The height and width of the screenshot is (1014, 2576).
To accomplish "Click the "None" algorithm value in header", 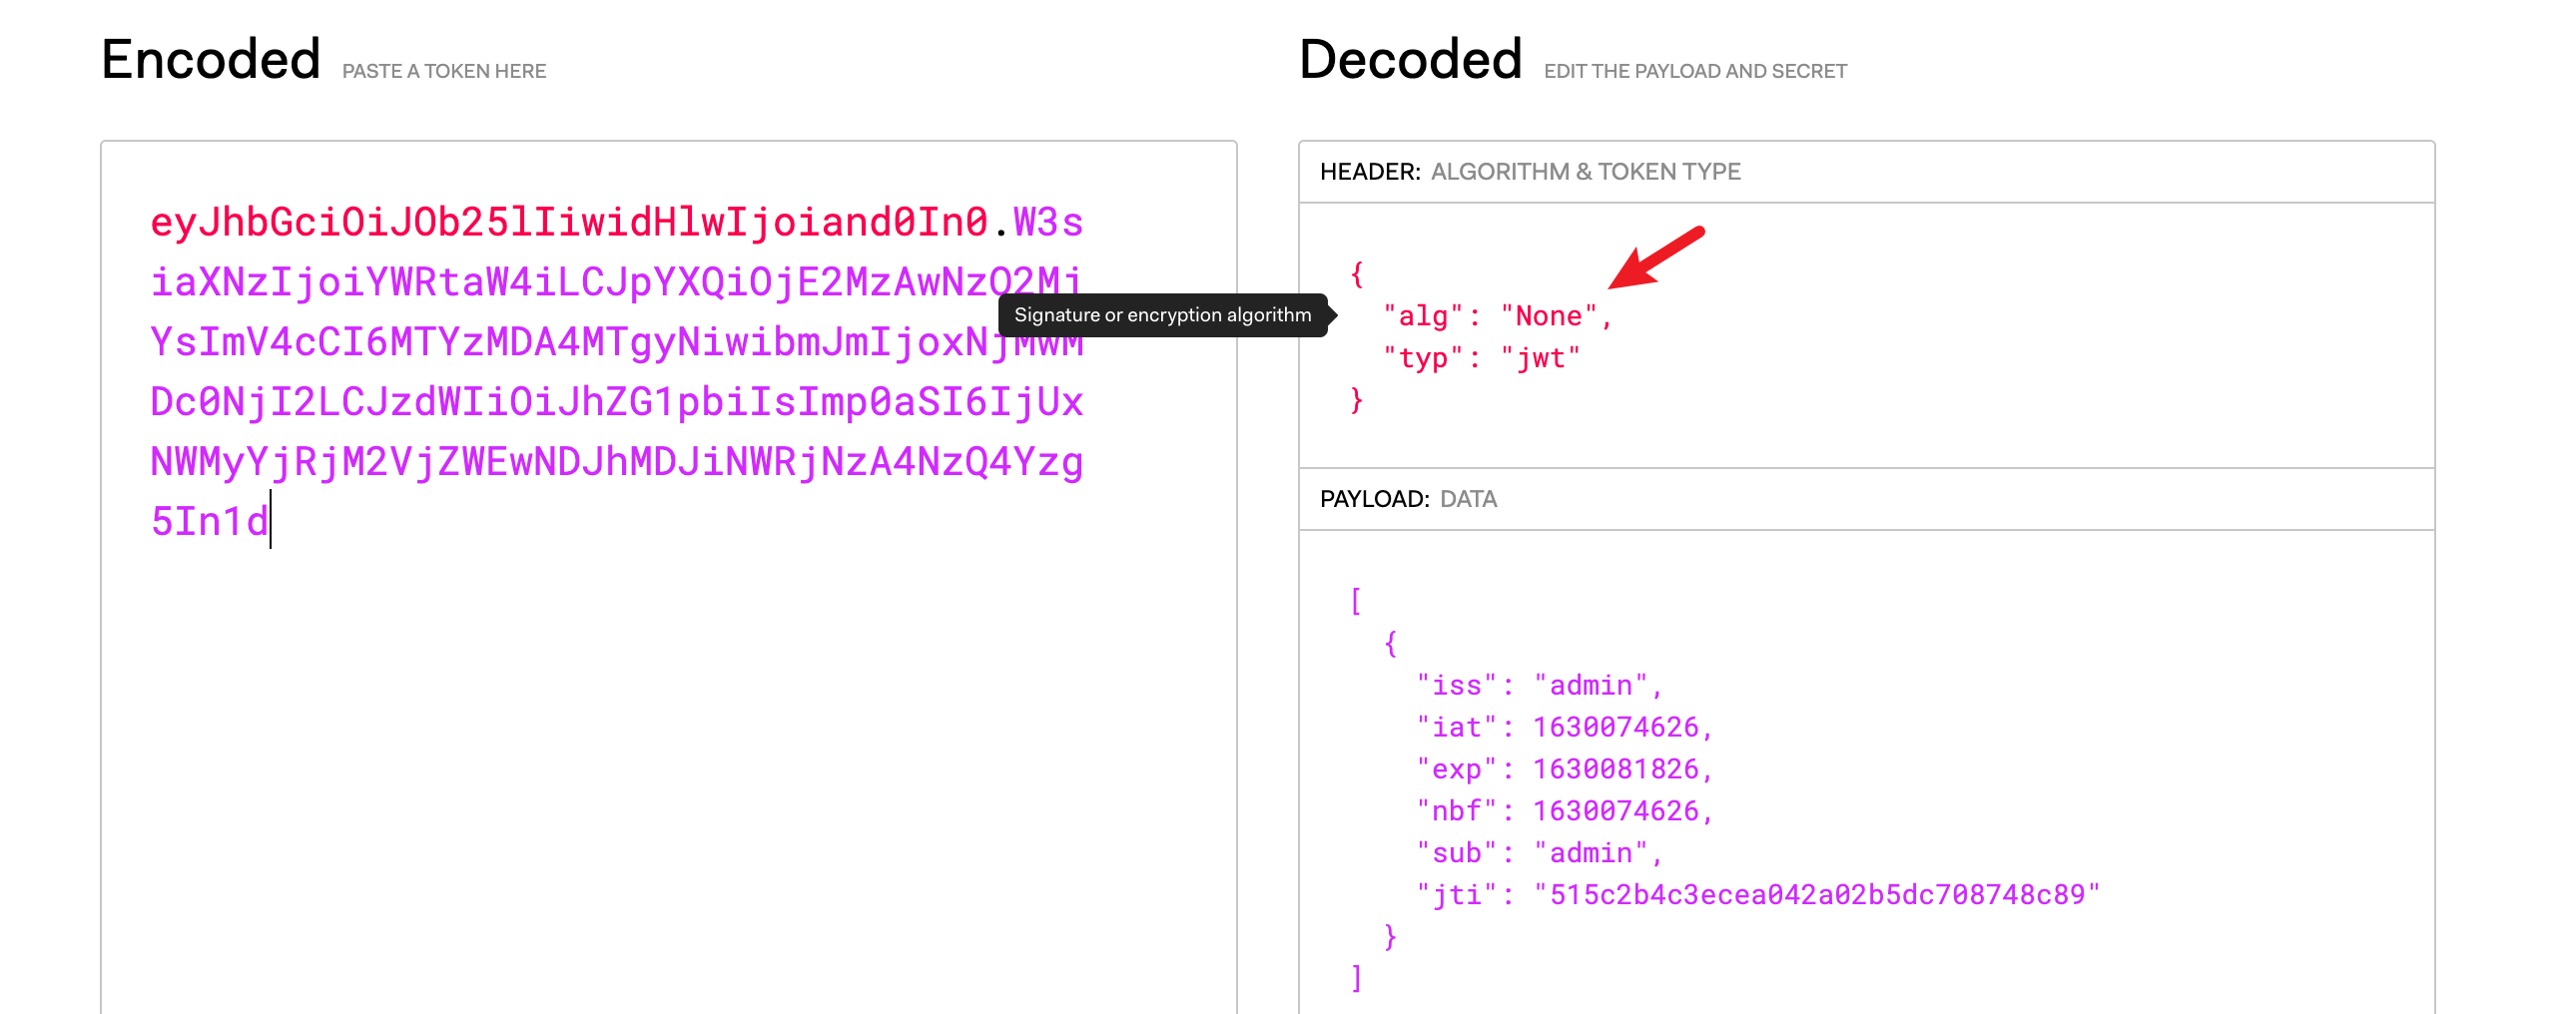I will (x=1548, y=316).
